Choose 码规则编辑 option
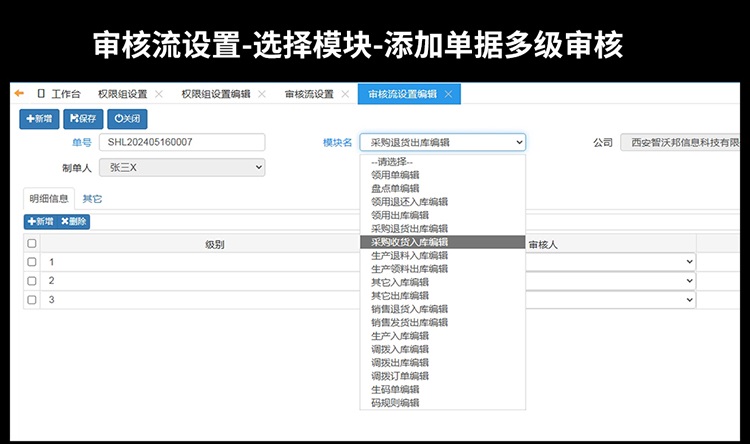 click(442, 403)
